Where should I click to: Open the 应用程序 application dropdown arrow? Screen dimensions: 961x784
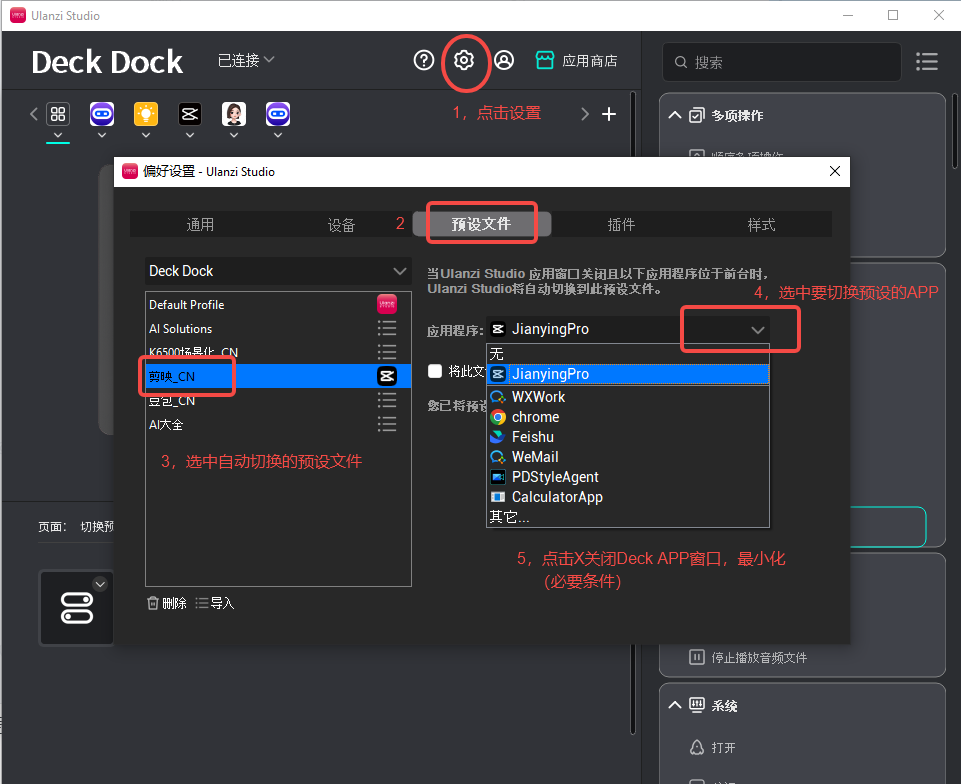758,329
